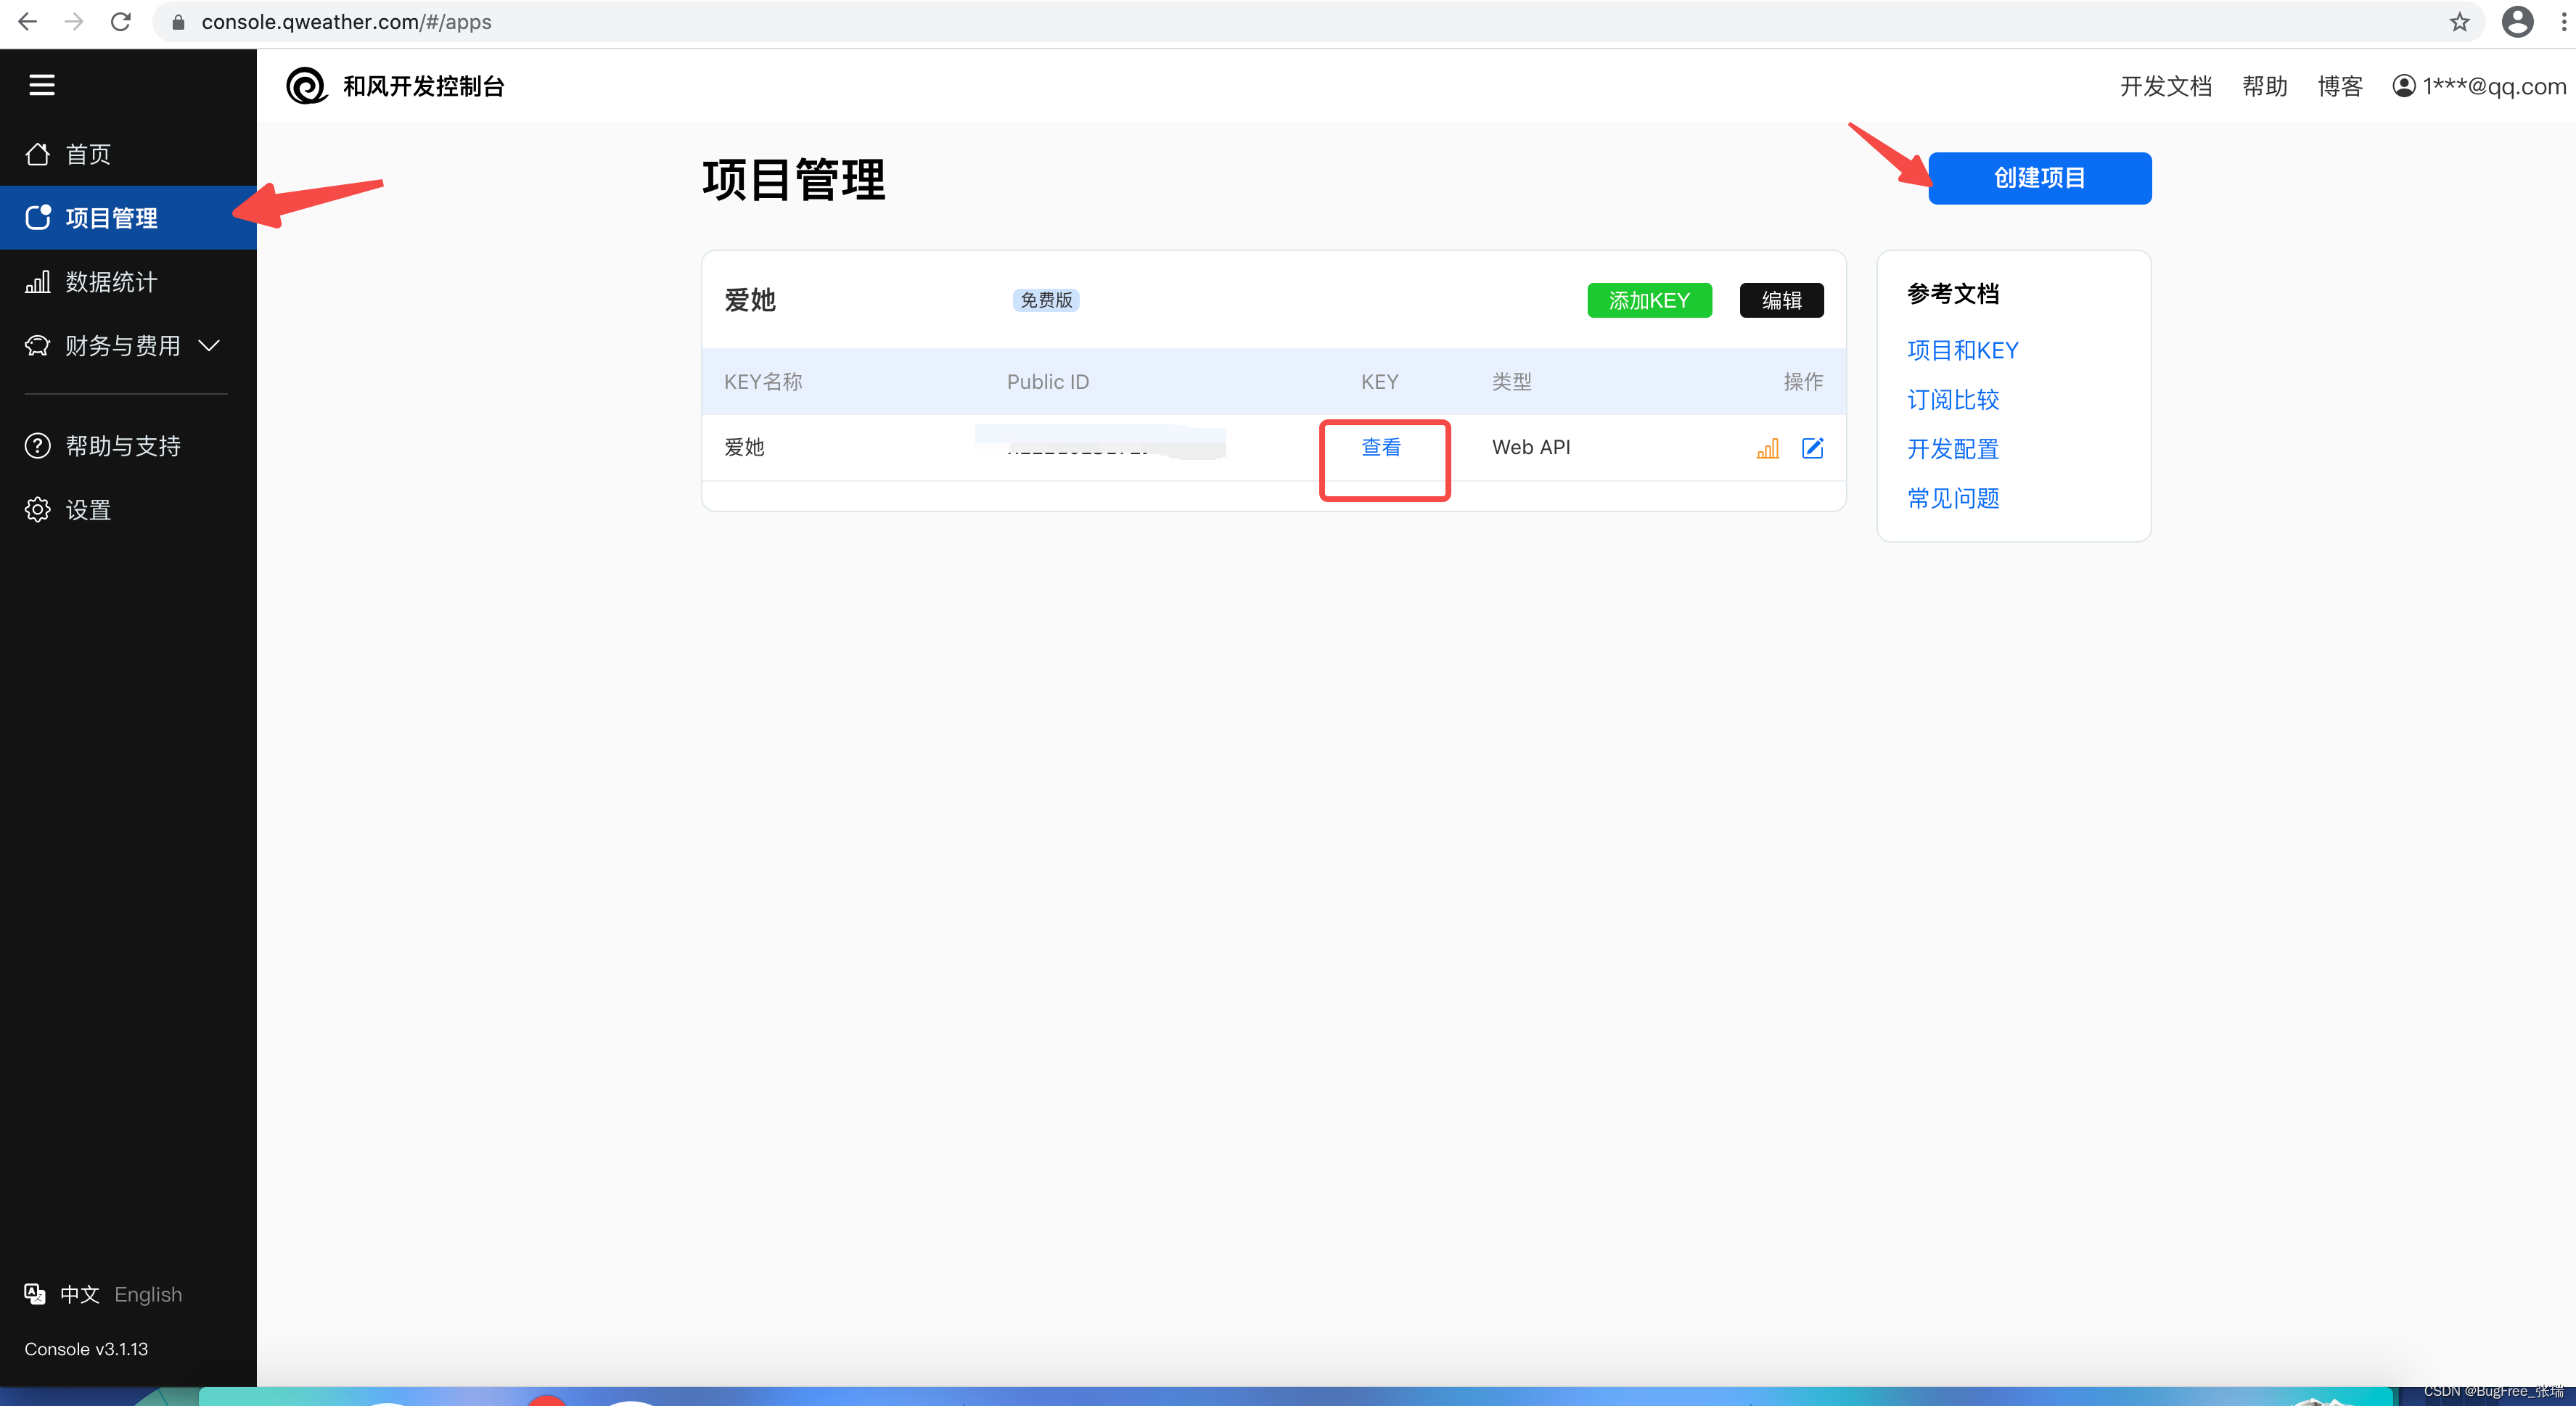Click the browser address bar URL
The width and height of the screenshot is (2576, 1406).
coord(346,22)
